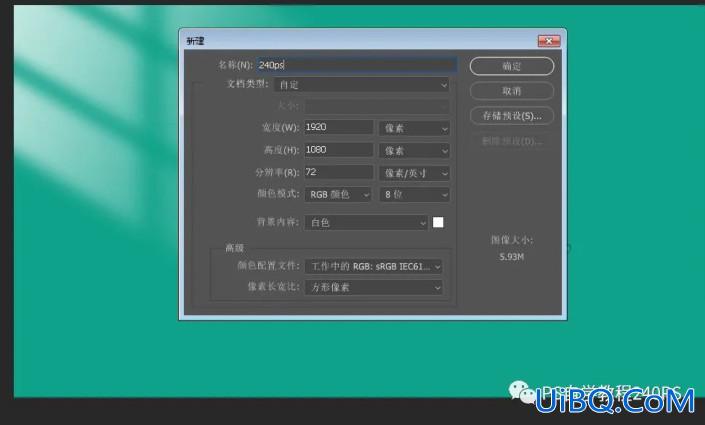Open the 像素/英寸 resolution unit dropdown
This screenshot has height=425, width=705.
coord(414,173)
